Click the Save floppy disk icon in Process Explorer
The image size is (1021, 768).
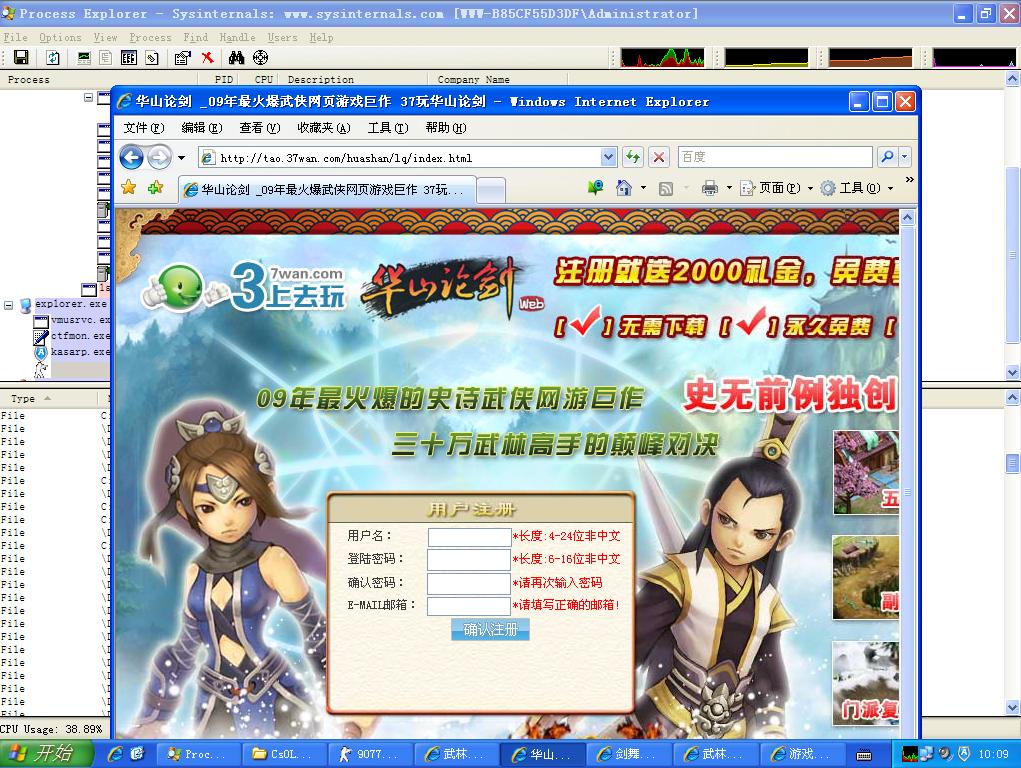click(x=21, y=58)
